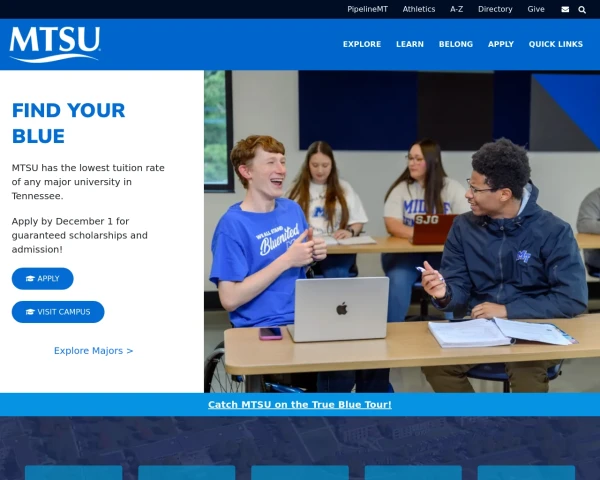Open the True Blue Tour banner link
This screenshot has height=480, width=600.
coord(300,405)
